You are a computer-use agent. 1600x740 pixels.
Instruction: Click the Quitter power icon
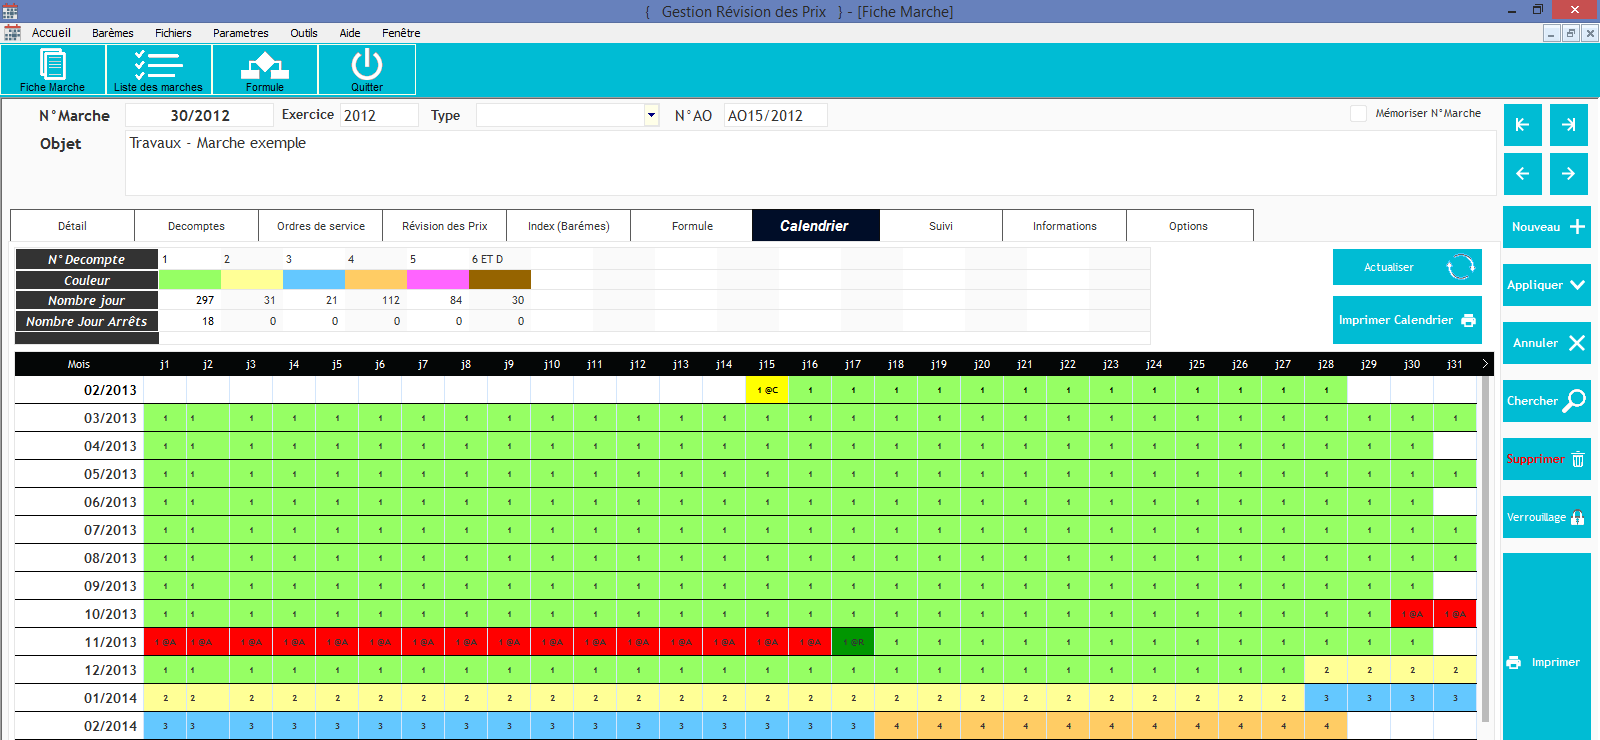367,68
